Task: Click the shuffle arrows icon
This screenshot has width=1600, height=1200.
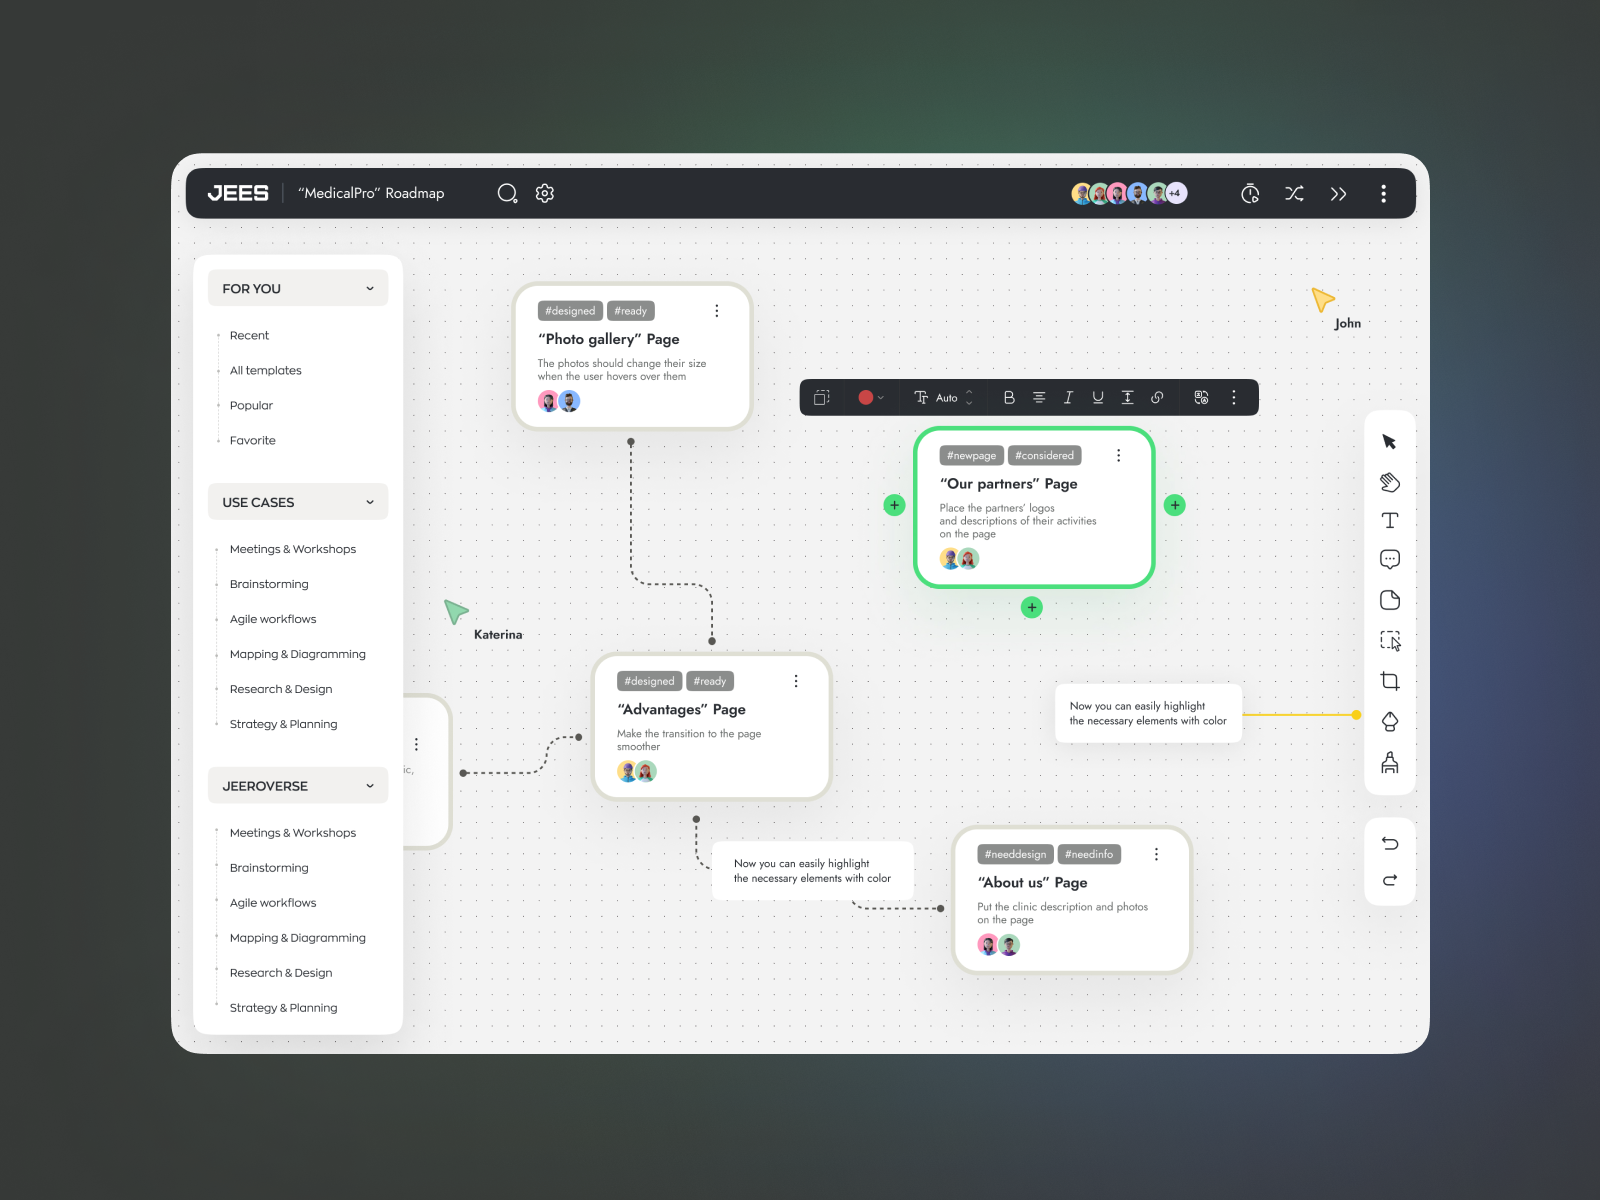Action: click(x=1294, y=194)
